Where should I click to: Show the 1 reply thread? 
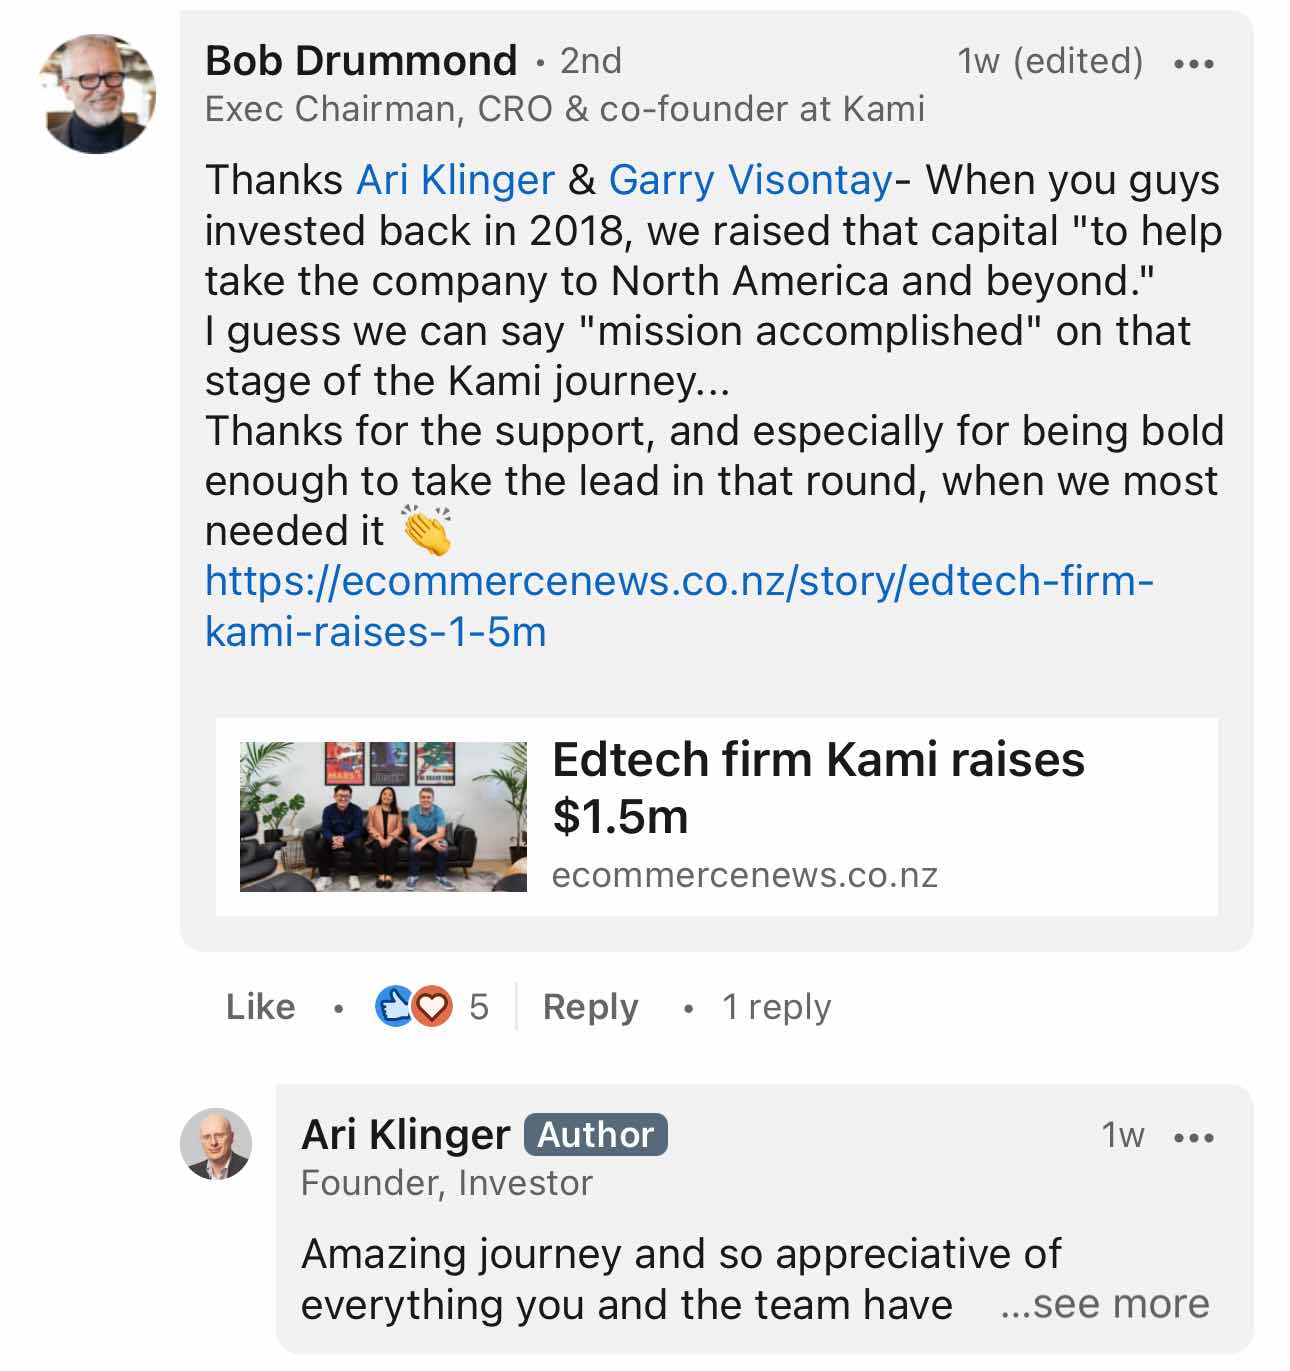[776, 1007]
